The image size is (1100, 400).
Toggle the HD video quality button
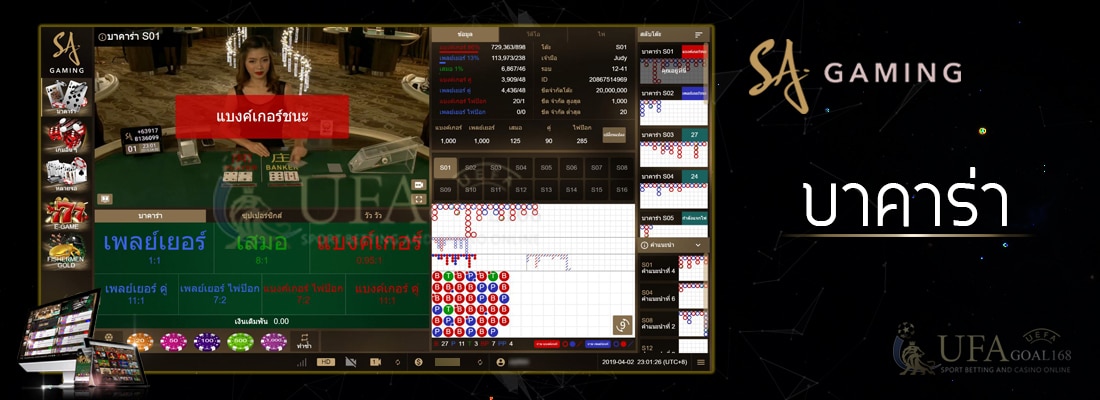[x=325, y=361]
